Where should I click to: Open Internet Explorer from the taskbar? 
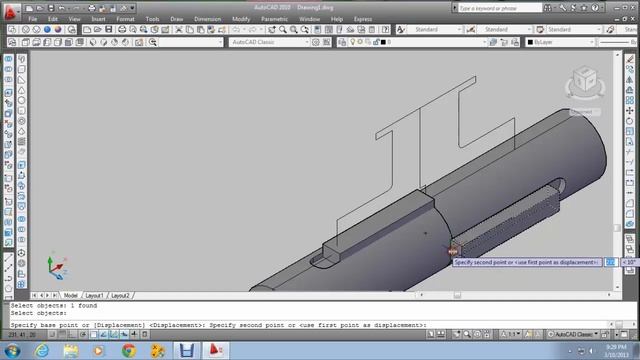click(x=42, y=351)
